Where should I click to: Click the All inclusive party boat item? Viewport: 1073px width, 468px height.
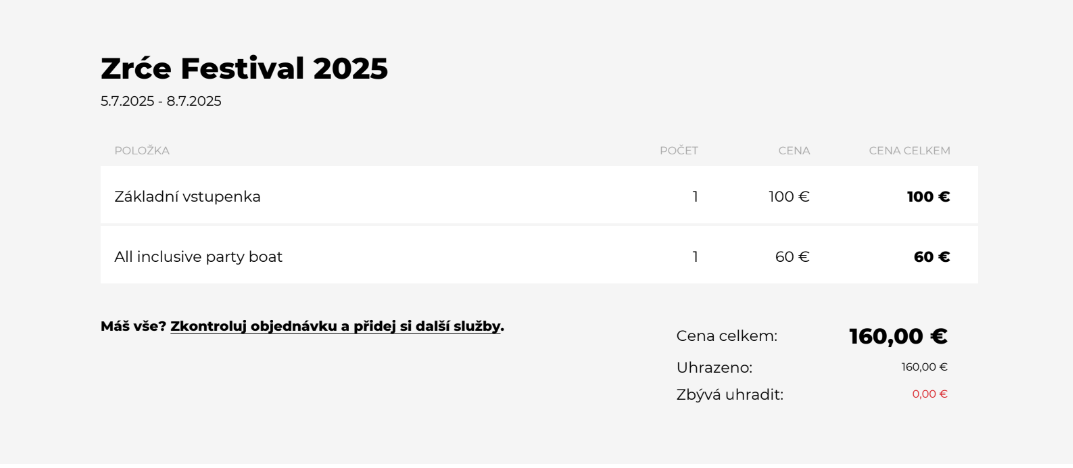pyautogui.click(x=198, y=257)
